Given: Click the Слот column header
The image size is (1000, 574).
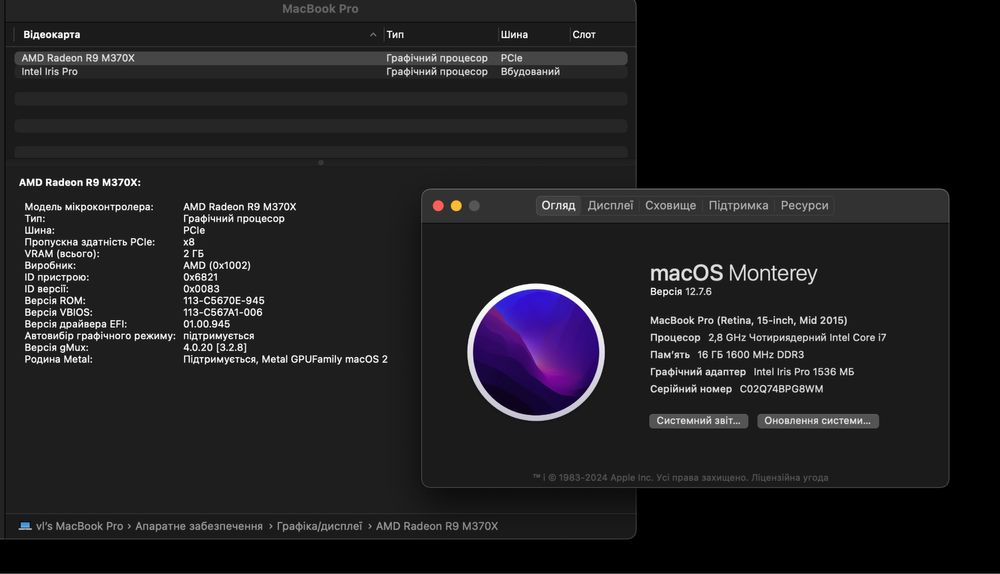Looking at the screenshot, I should (584, 34).
